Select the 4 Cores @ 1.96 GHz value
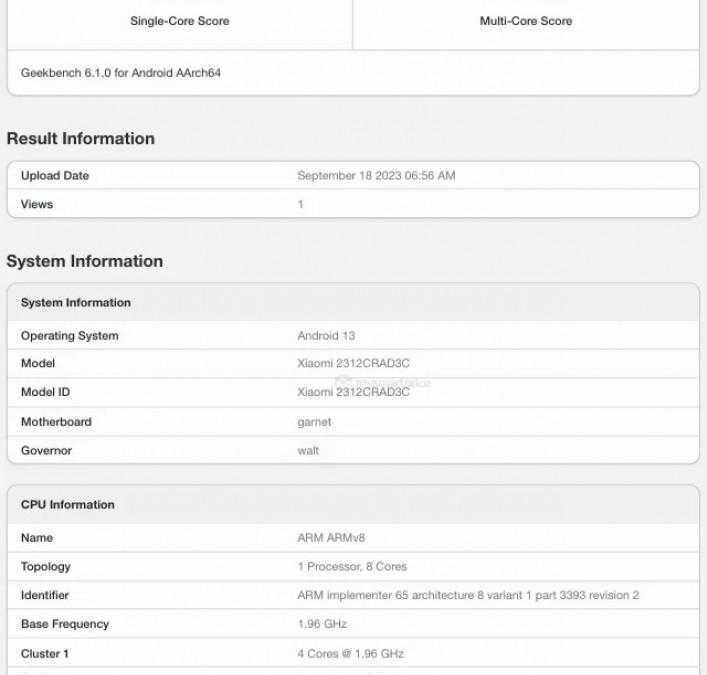This screenshot has height=675, width=707. 350,654
